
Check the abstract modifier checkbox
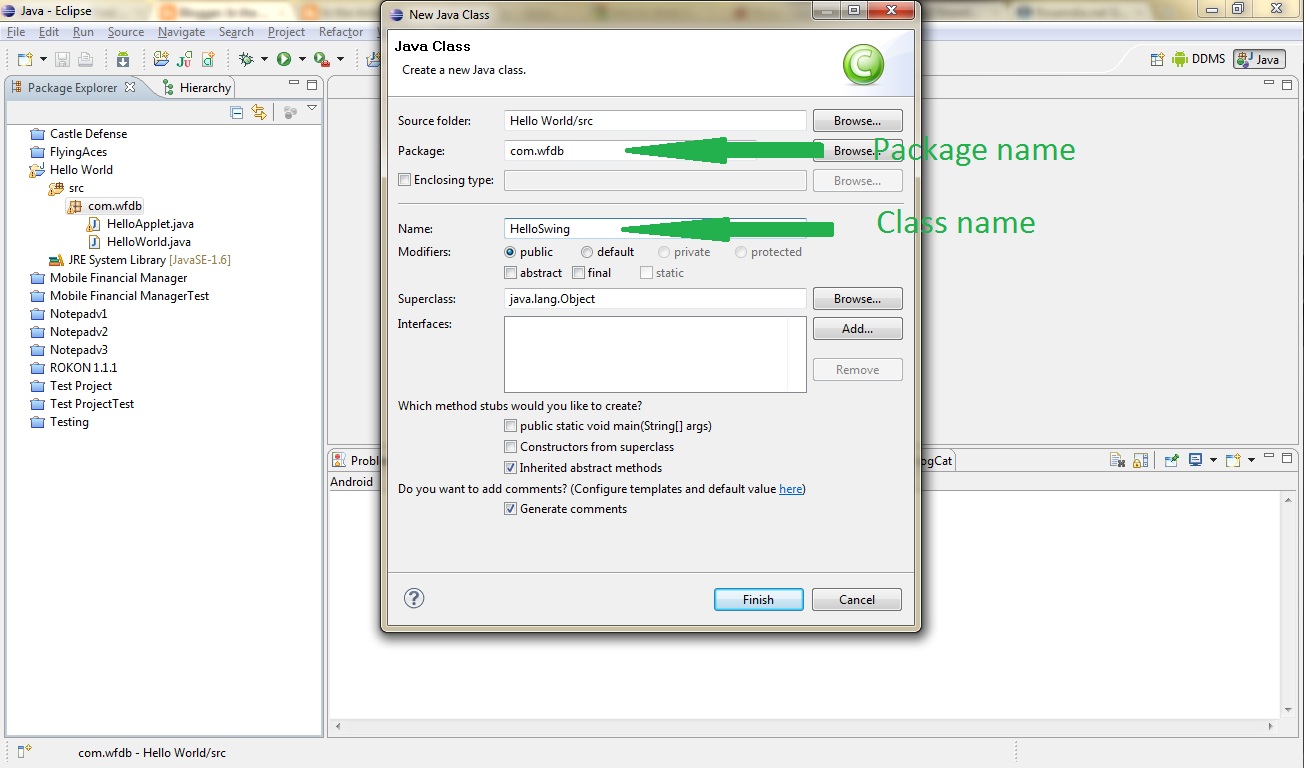coord(511,272)
